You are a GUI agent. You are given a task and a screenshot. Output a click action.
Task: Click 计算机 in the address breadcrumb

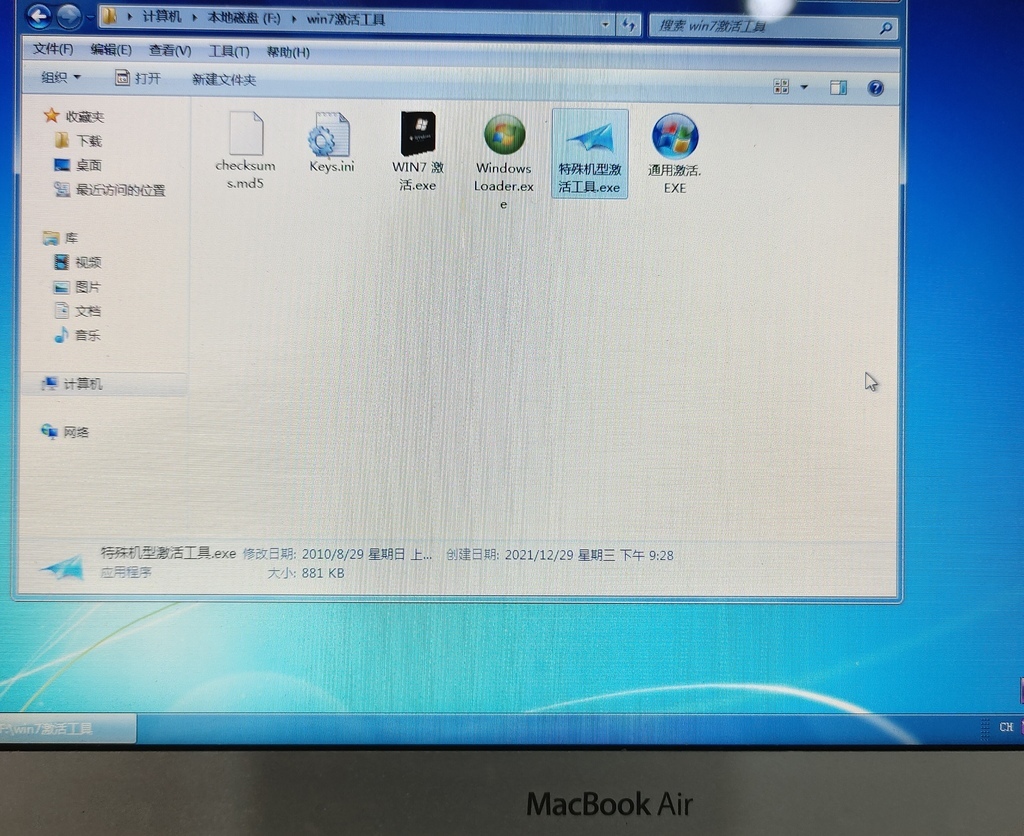[161, 17]
